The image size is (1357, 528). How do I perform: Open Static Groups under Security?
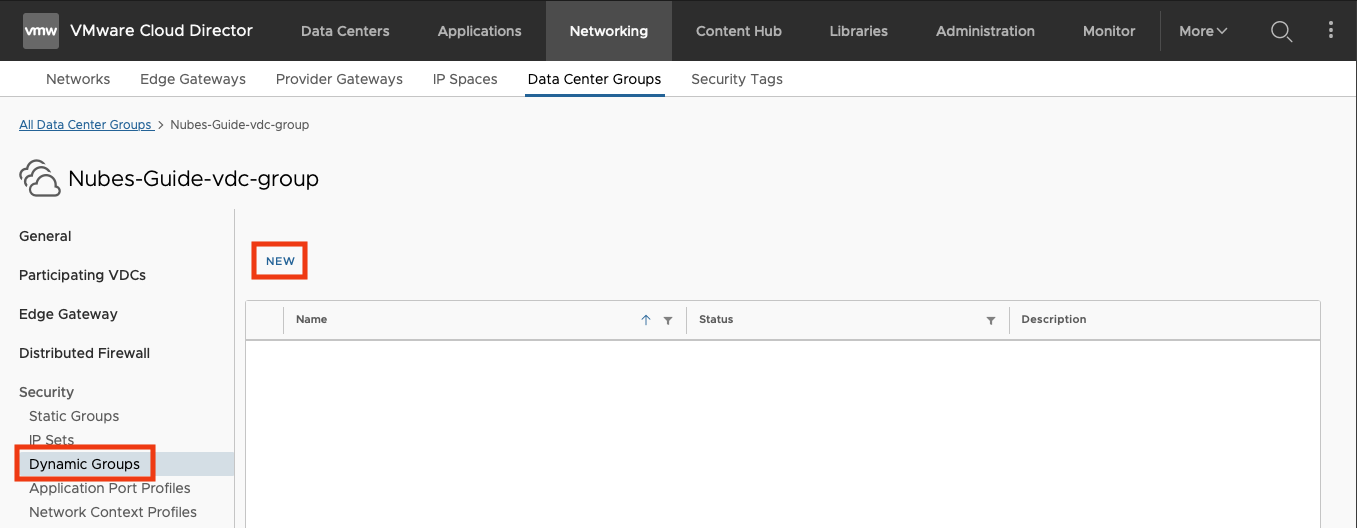(74, 416)
